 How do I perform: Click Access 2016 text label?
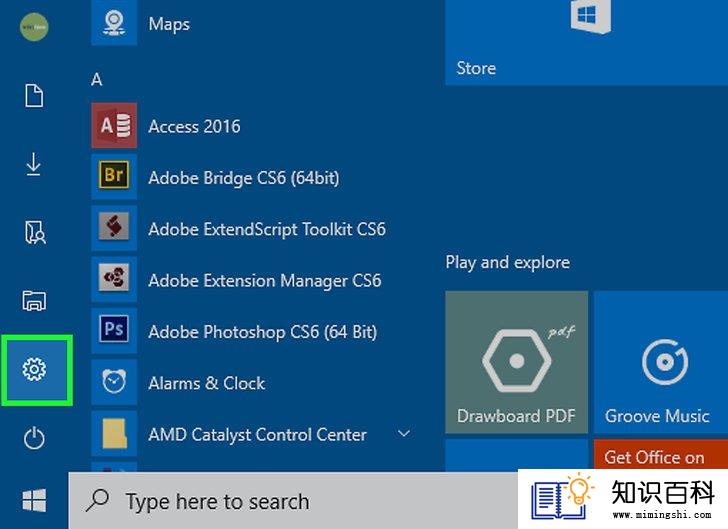195,126
